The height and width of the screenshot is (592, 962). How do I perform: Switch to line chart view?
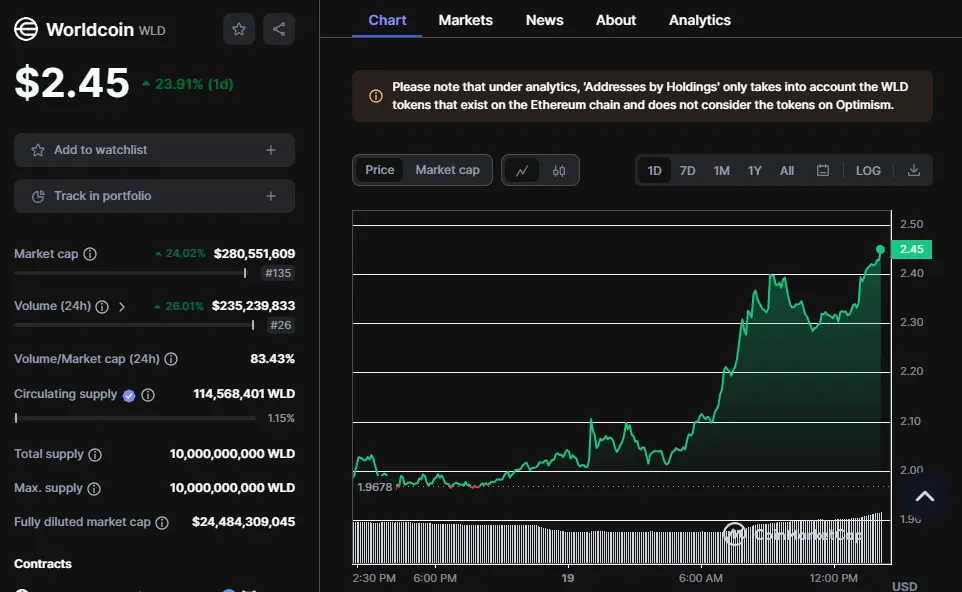(522, 171)
